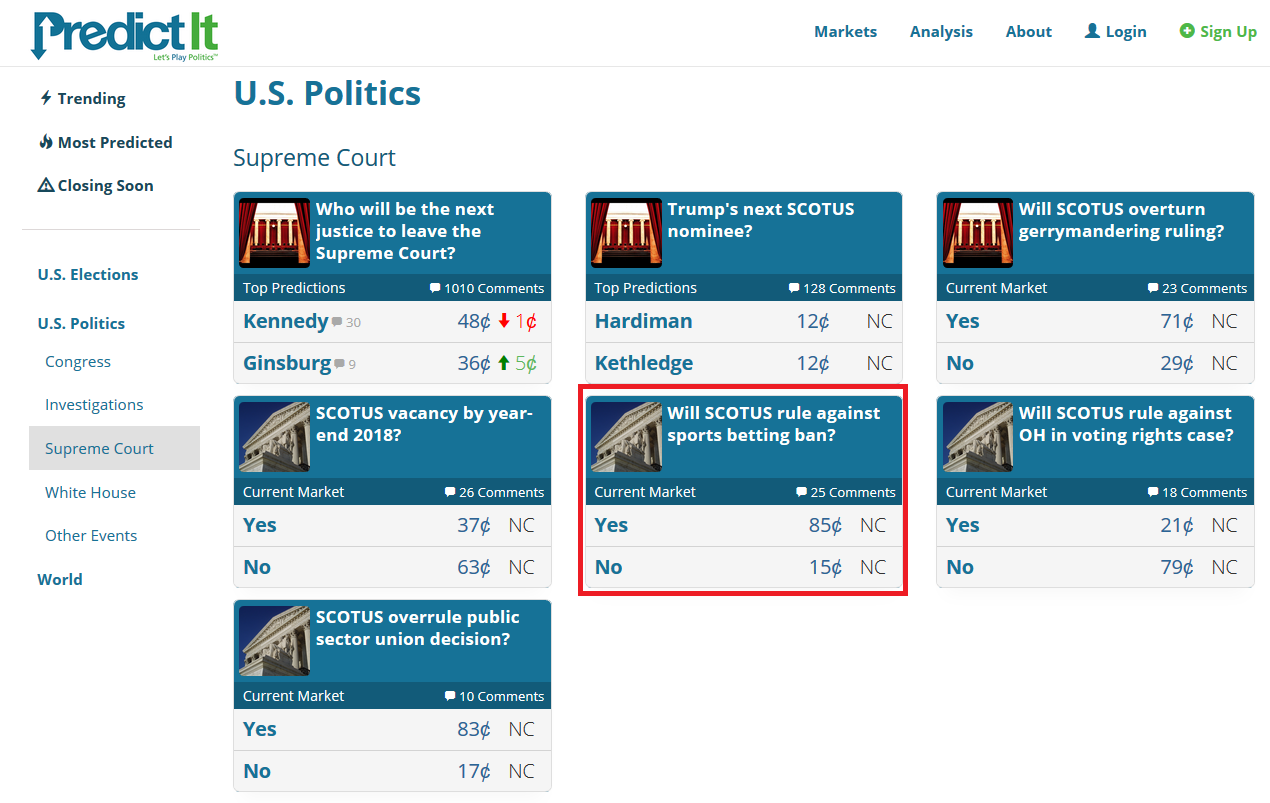Click the lightning bolt Trending icon
Screen dimensions: 1270x803
[45, 98]
